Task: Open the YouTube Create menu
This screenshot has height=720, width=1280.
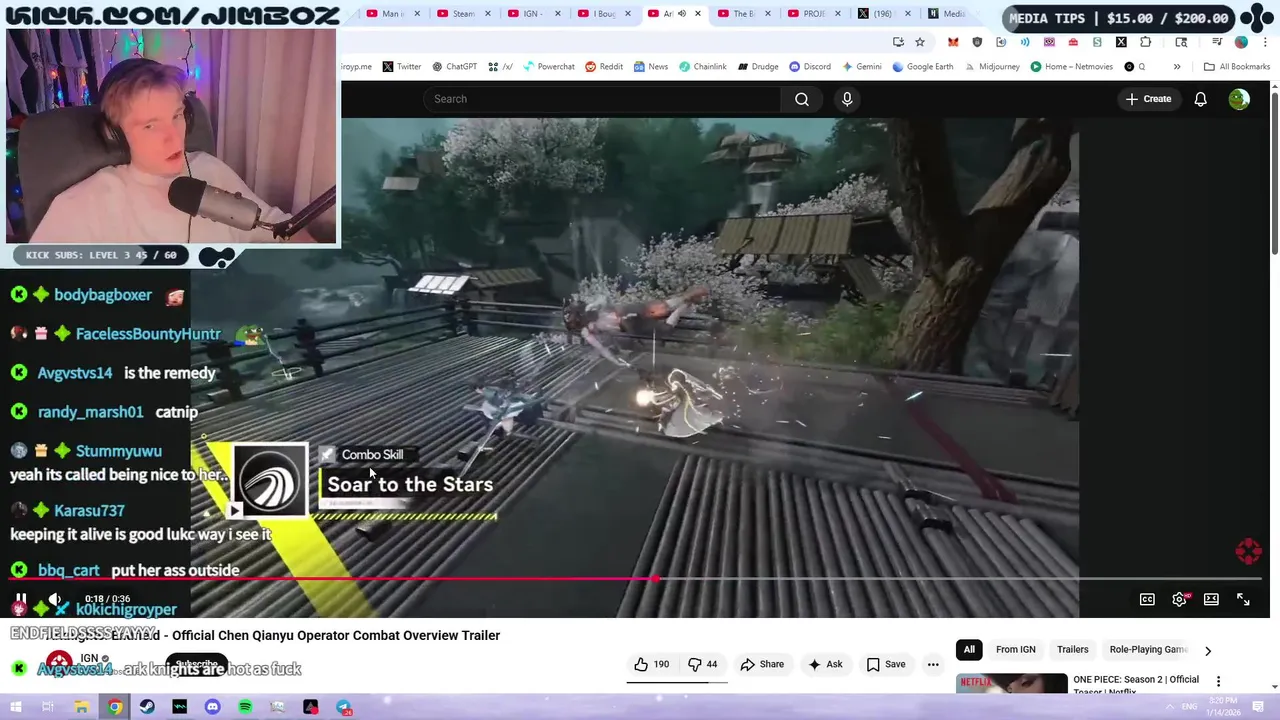Action: (x=1148, y=99)
